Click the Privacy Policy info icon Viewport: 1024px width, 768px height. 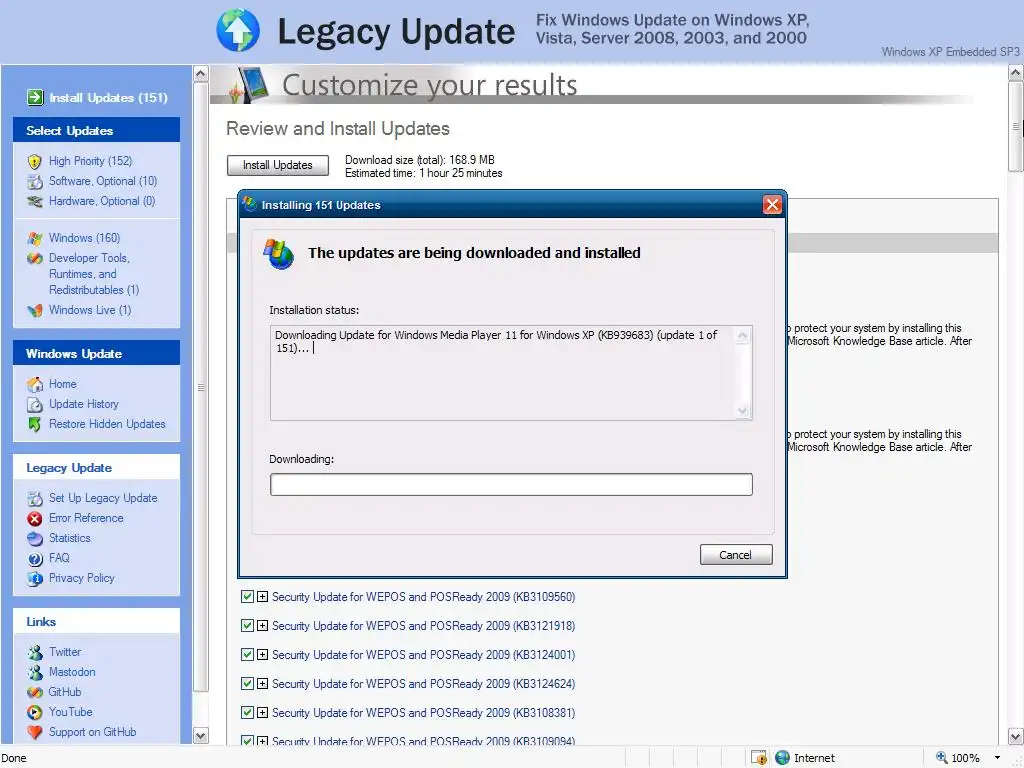click(35, 579)
